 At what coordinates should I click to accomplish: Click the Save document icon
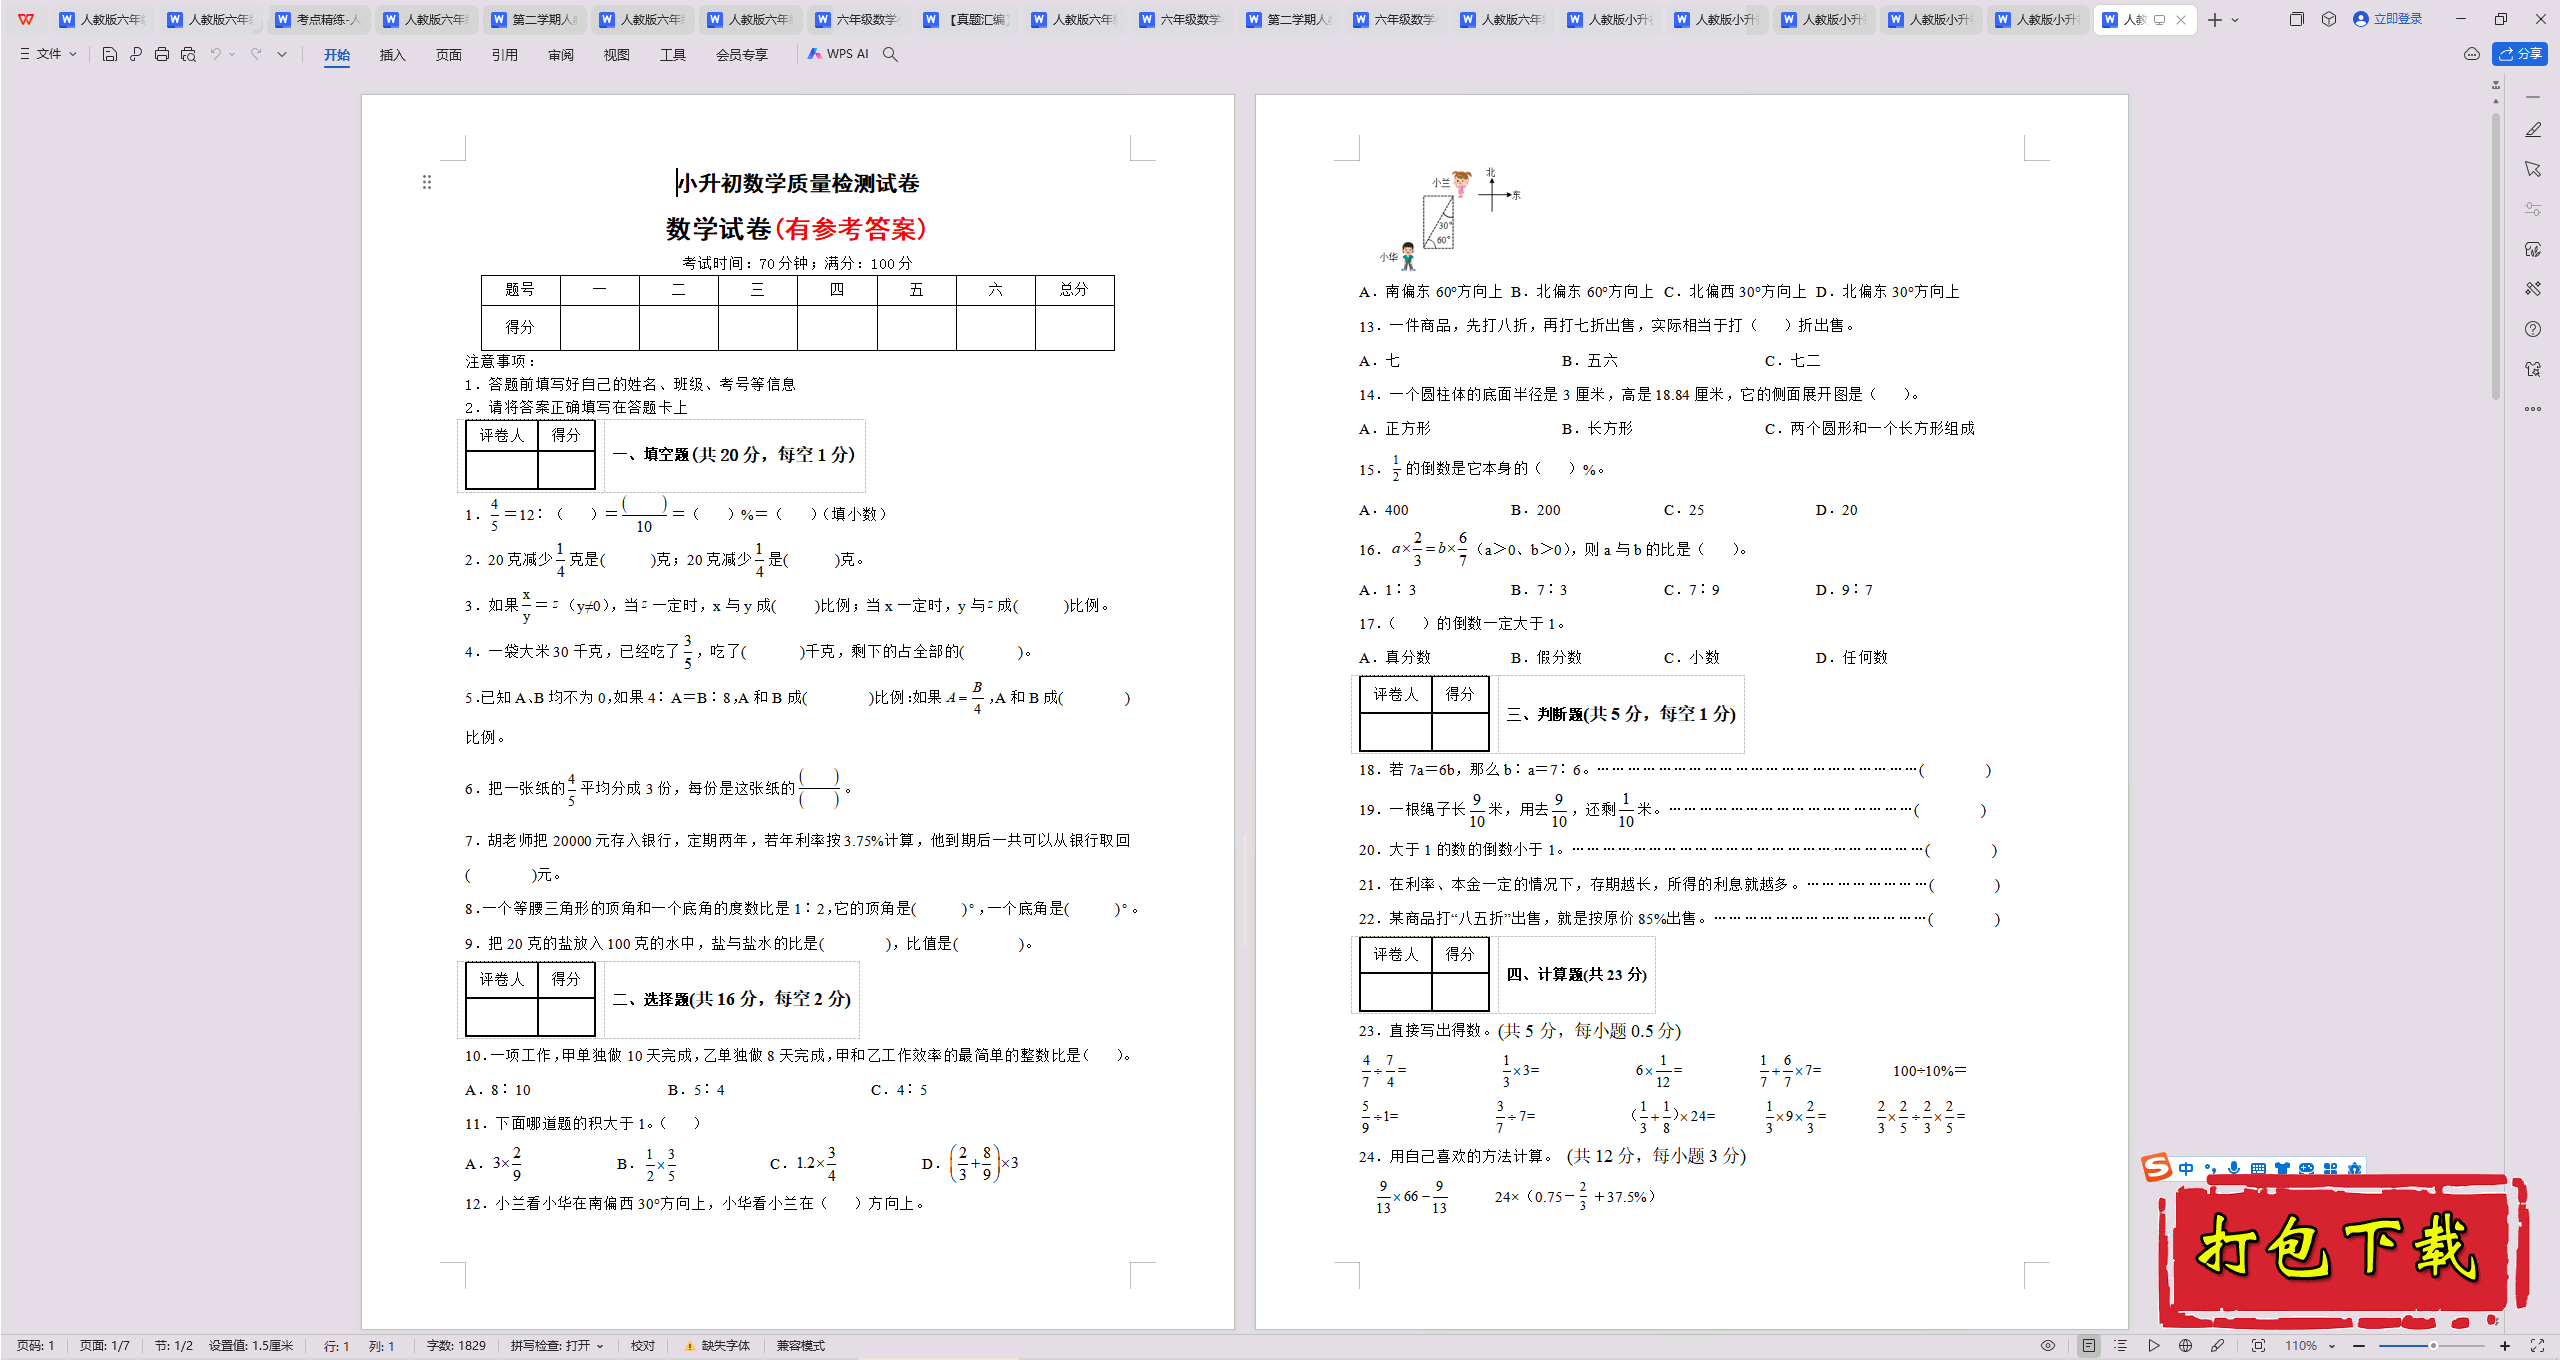point(110,54)
